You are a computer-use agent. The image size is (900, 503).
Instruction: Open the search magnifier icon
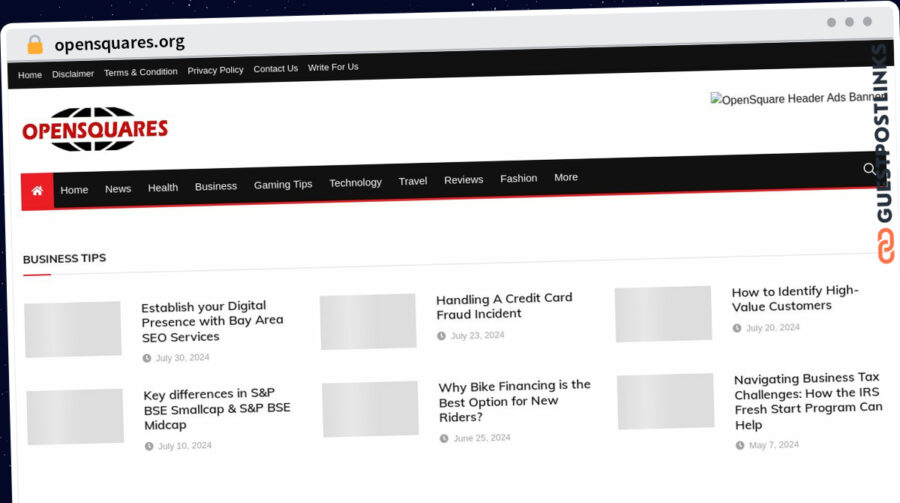coord(869,168)
